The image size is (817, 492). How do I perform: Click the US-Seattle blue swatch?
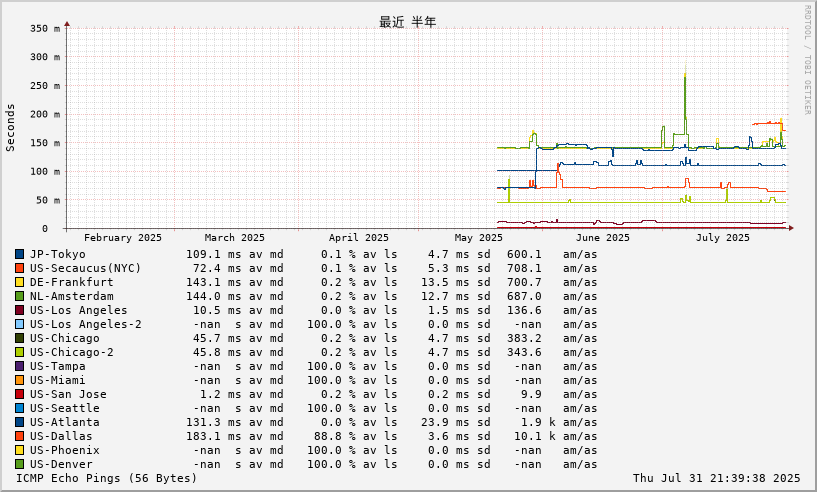click(x=19, y=409)
